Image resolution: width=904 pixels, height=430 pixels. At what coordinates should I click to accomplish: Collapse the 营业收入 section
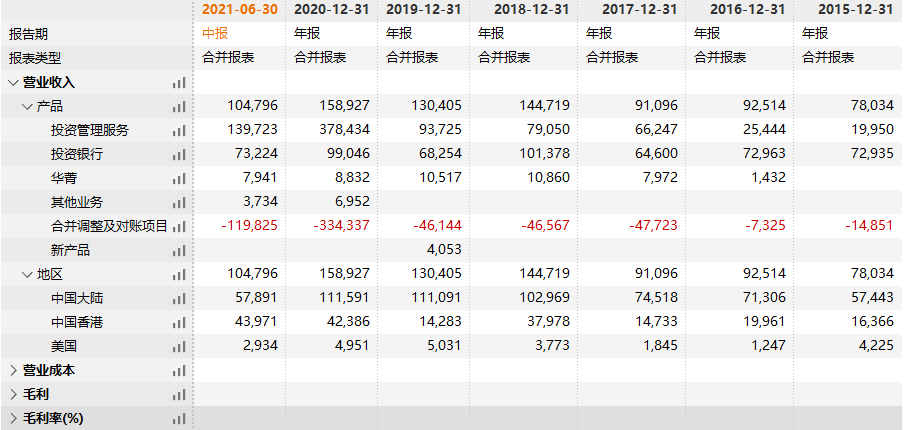[13, 83]
